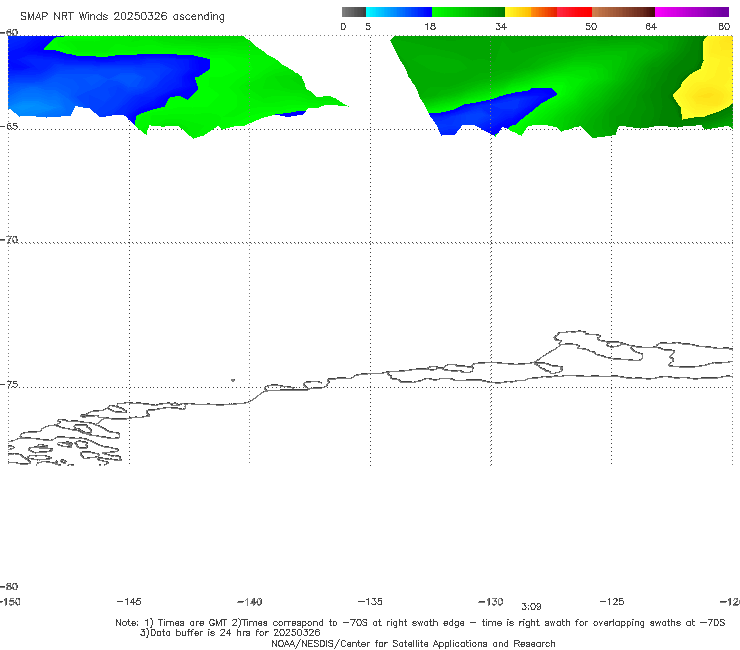The width and height of the screenshot is (740, 650).
Task: Click the 'Times are GMT' note line
Action: click(420, 623)
